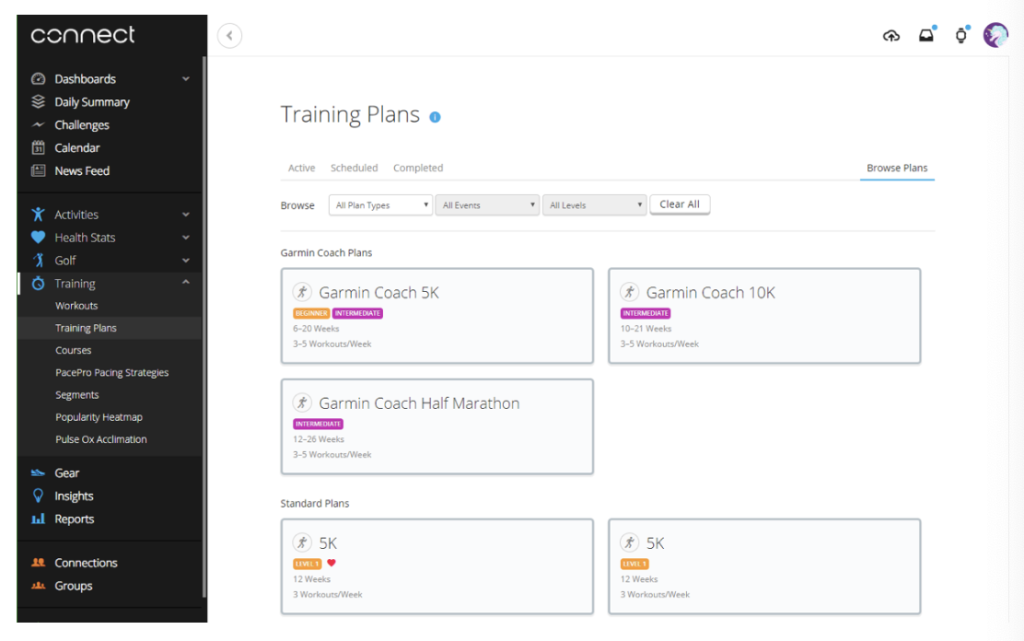Open the user profile avatar
Screen dimensions: 1024x641
(995, 36)
